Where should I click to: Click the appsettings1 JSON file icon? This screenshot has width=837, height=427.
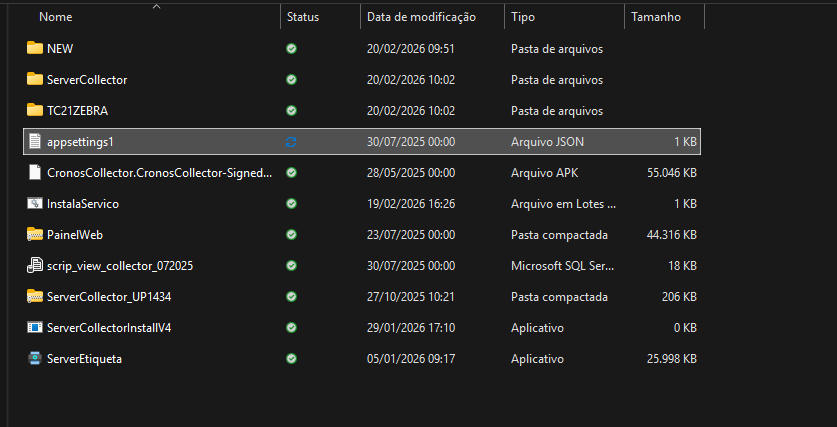click(x=35, y=142)
